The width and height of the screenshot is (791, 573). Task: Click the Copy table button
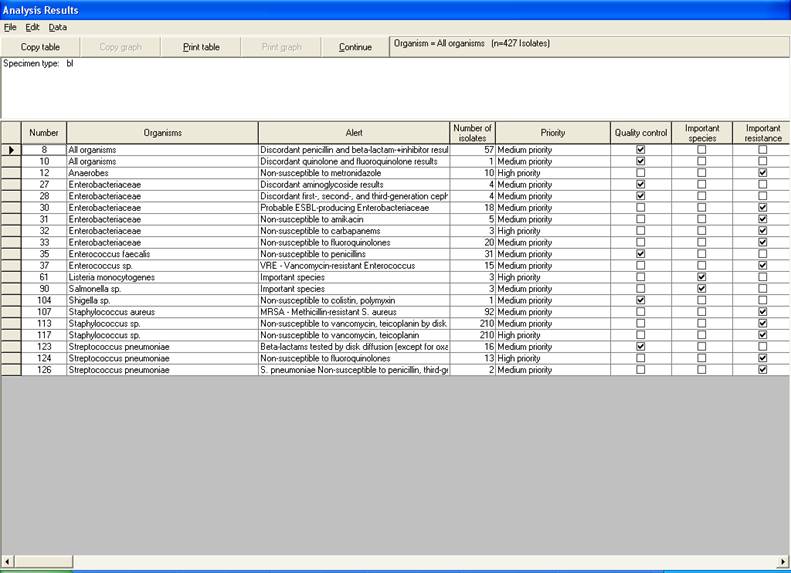click(x=40, y=47)
